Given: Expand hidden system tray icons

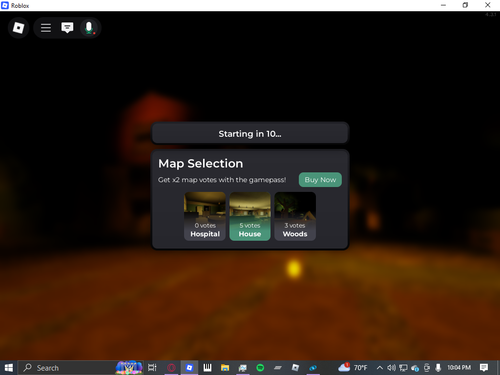Looking at the screenshot, I should pos(380,368).
